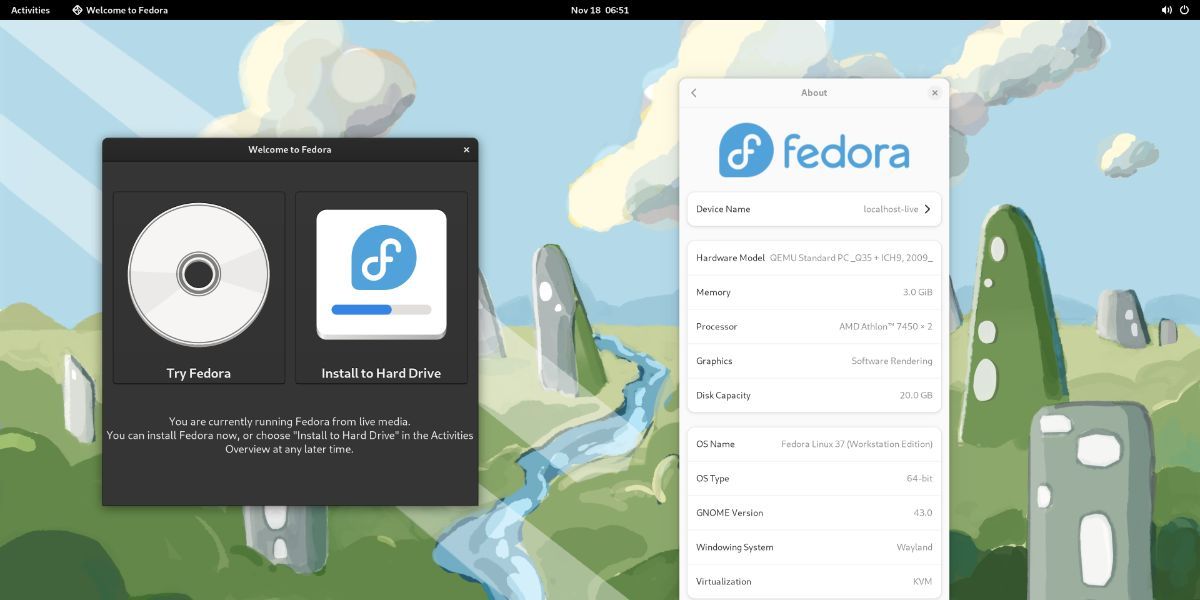Click the Disk Capacity 20.0 GB row
Viewport: 1200px width, 600px height.
(x=814, y=395)
